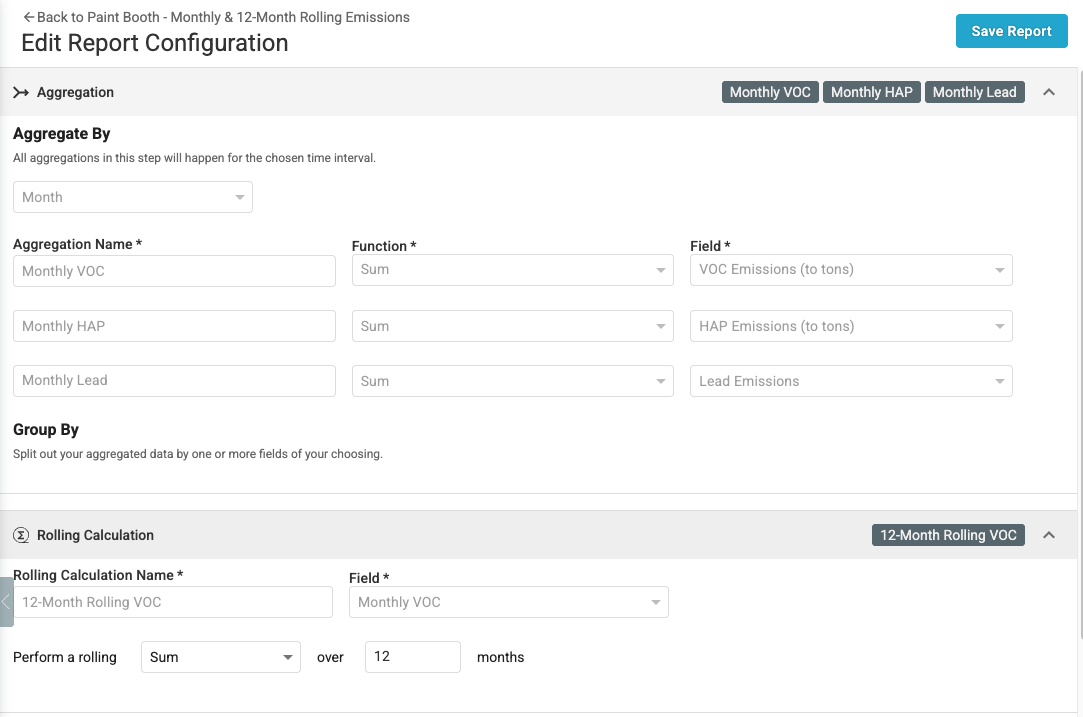1083x717 pixels.
Task: Click the 12-Month Rolling VOC tag badge
Action: [x=948, y=535]
